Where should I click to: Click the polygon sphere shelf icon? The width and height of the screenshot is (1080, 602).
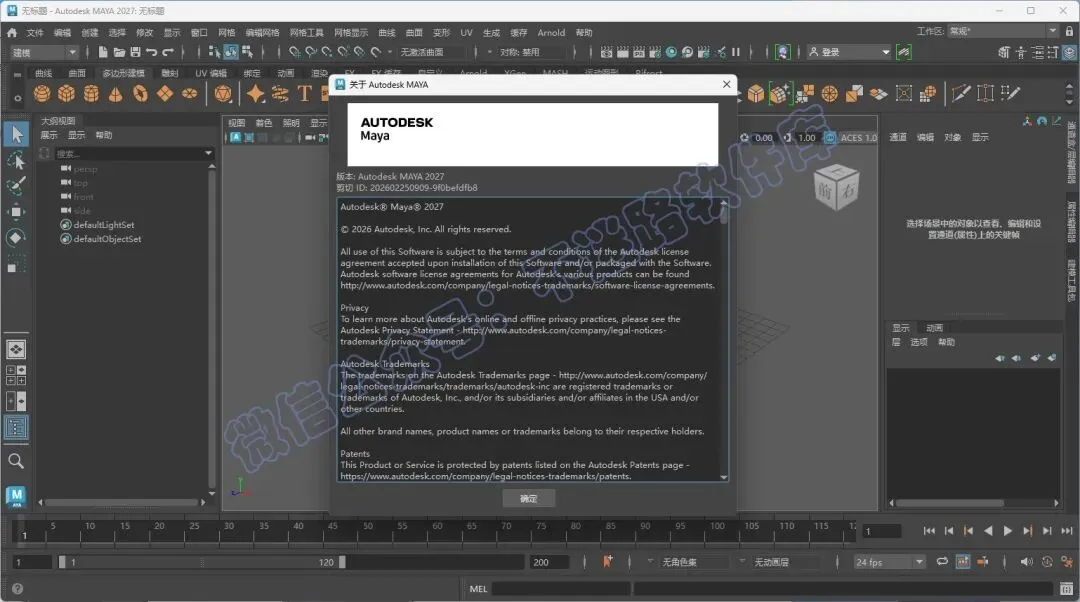pos(42,93)
